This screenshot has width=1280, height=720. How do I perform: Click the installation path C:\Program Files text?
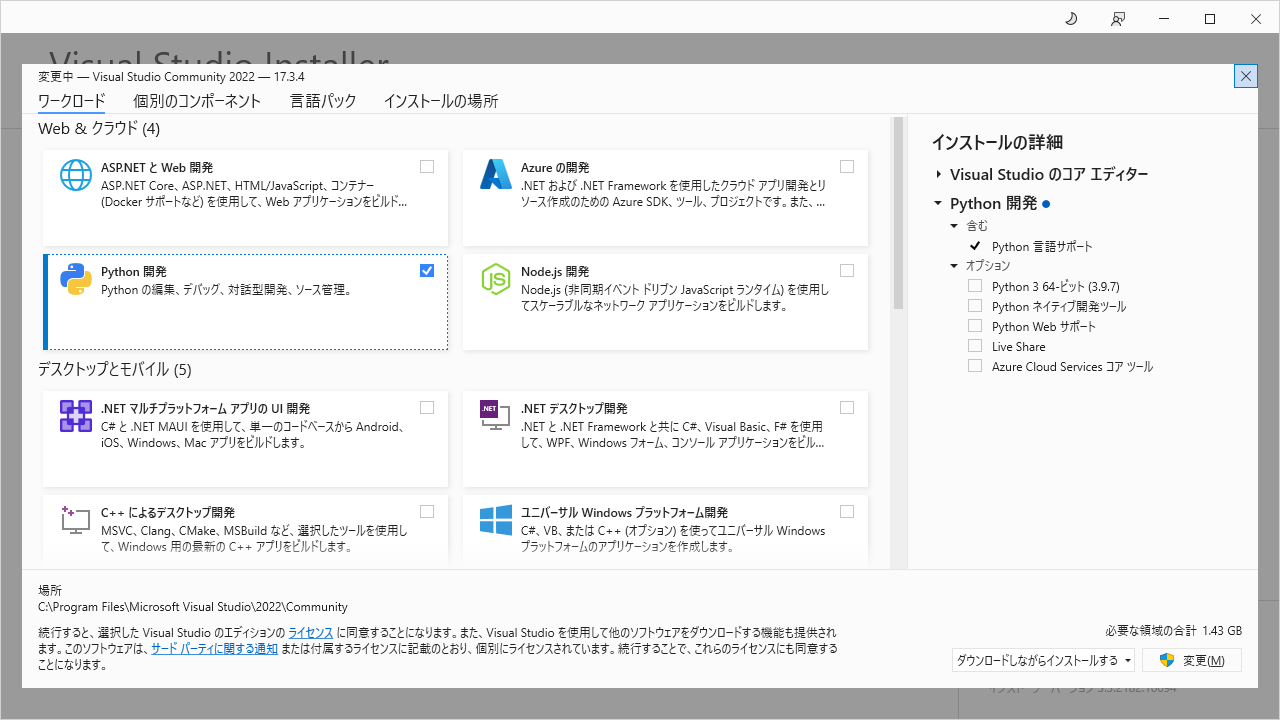[x=193, y=607]
